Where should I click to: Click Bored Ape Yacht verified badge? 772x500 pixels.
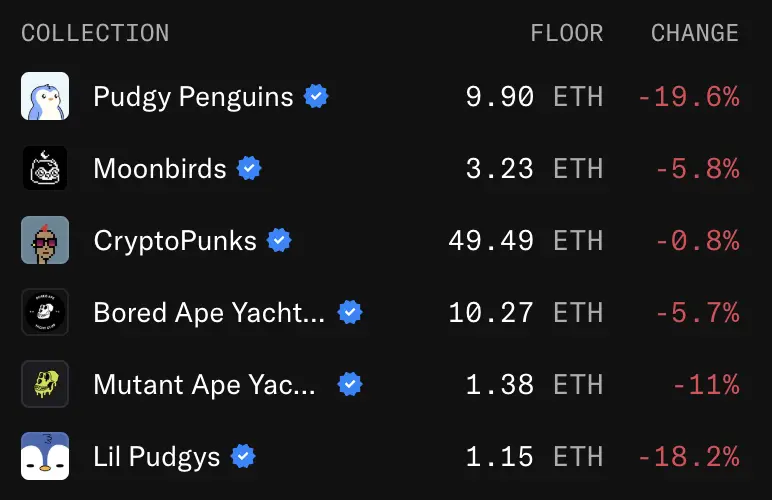click(350, 312)
